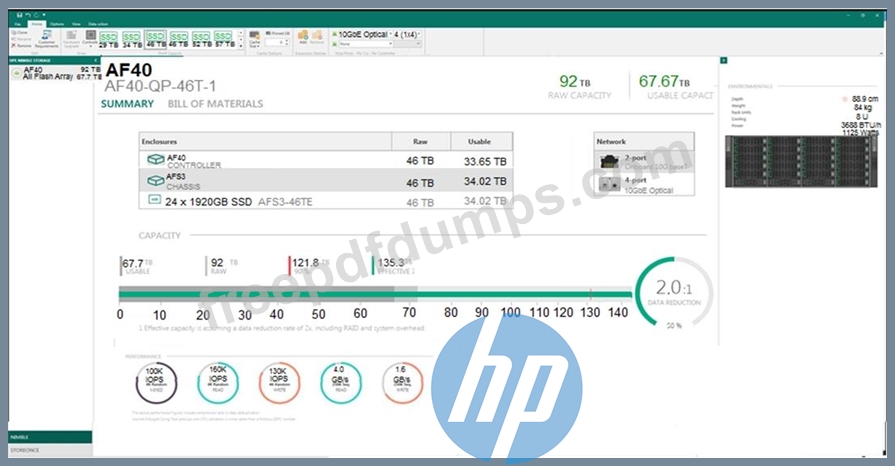Click the Redo arrow in the title bar
895x466 pixels.
tap(36, 15)
